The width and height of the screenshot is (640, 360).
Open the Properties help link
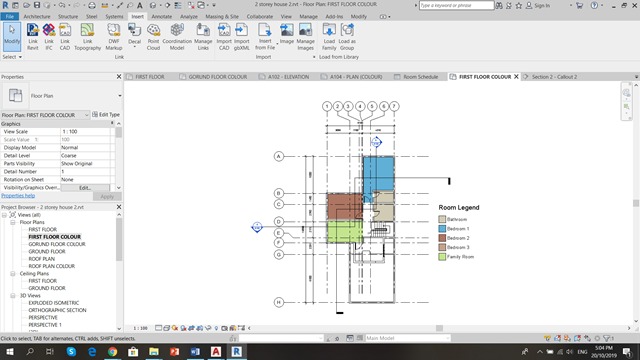tap(18, 196)
